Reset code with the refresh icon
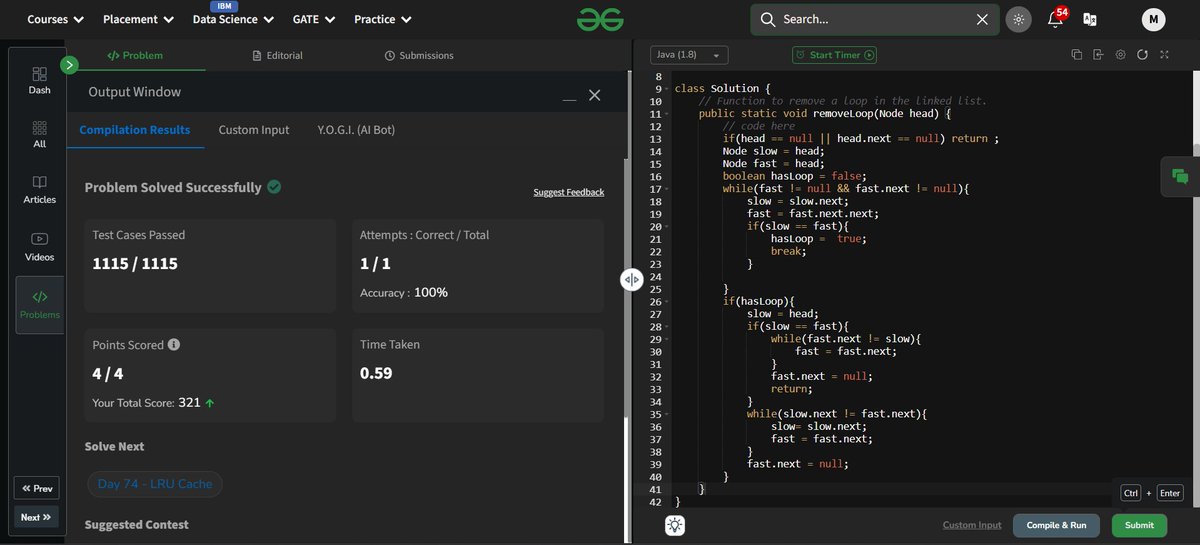 point(1142,55)
